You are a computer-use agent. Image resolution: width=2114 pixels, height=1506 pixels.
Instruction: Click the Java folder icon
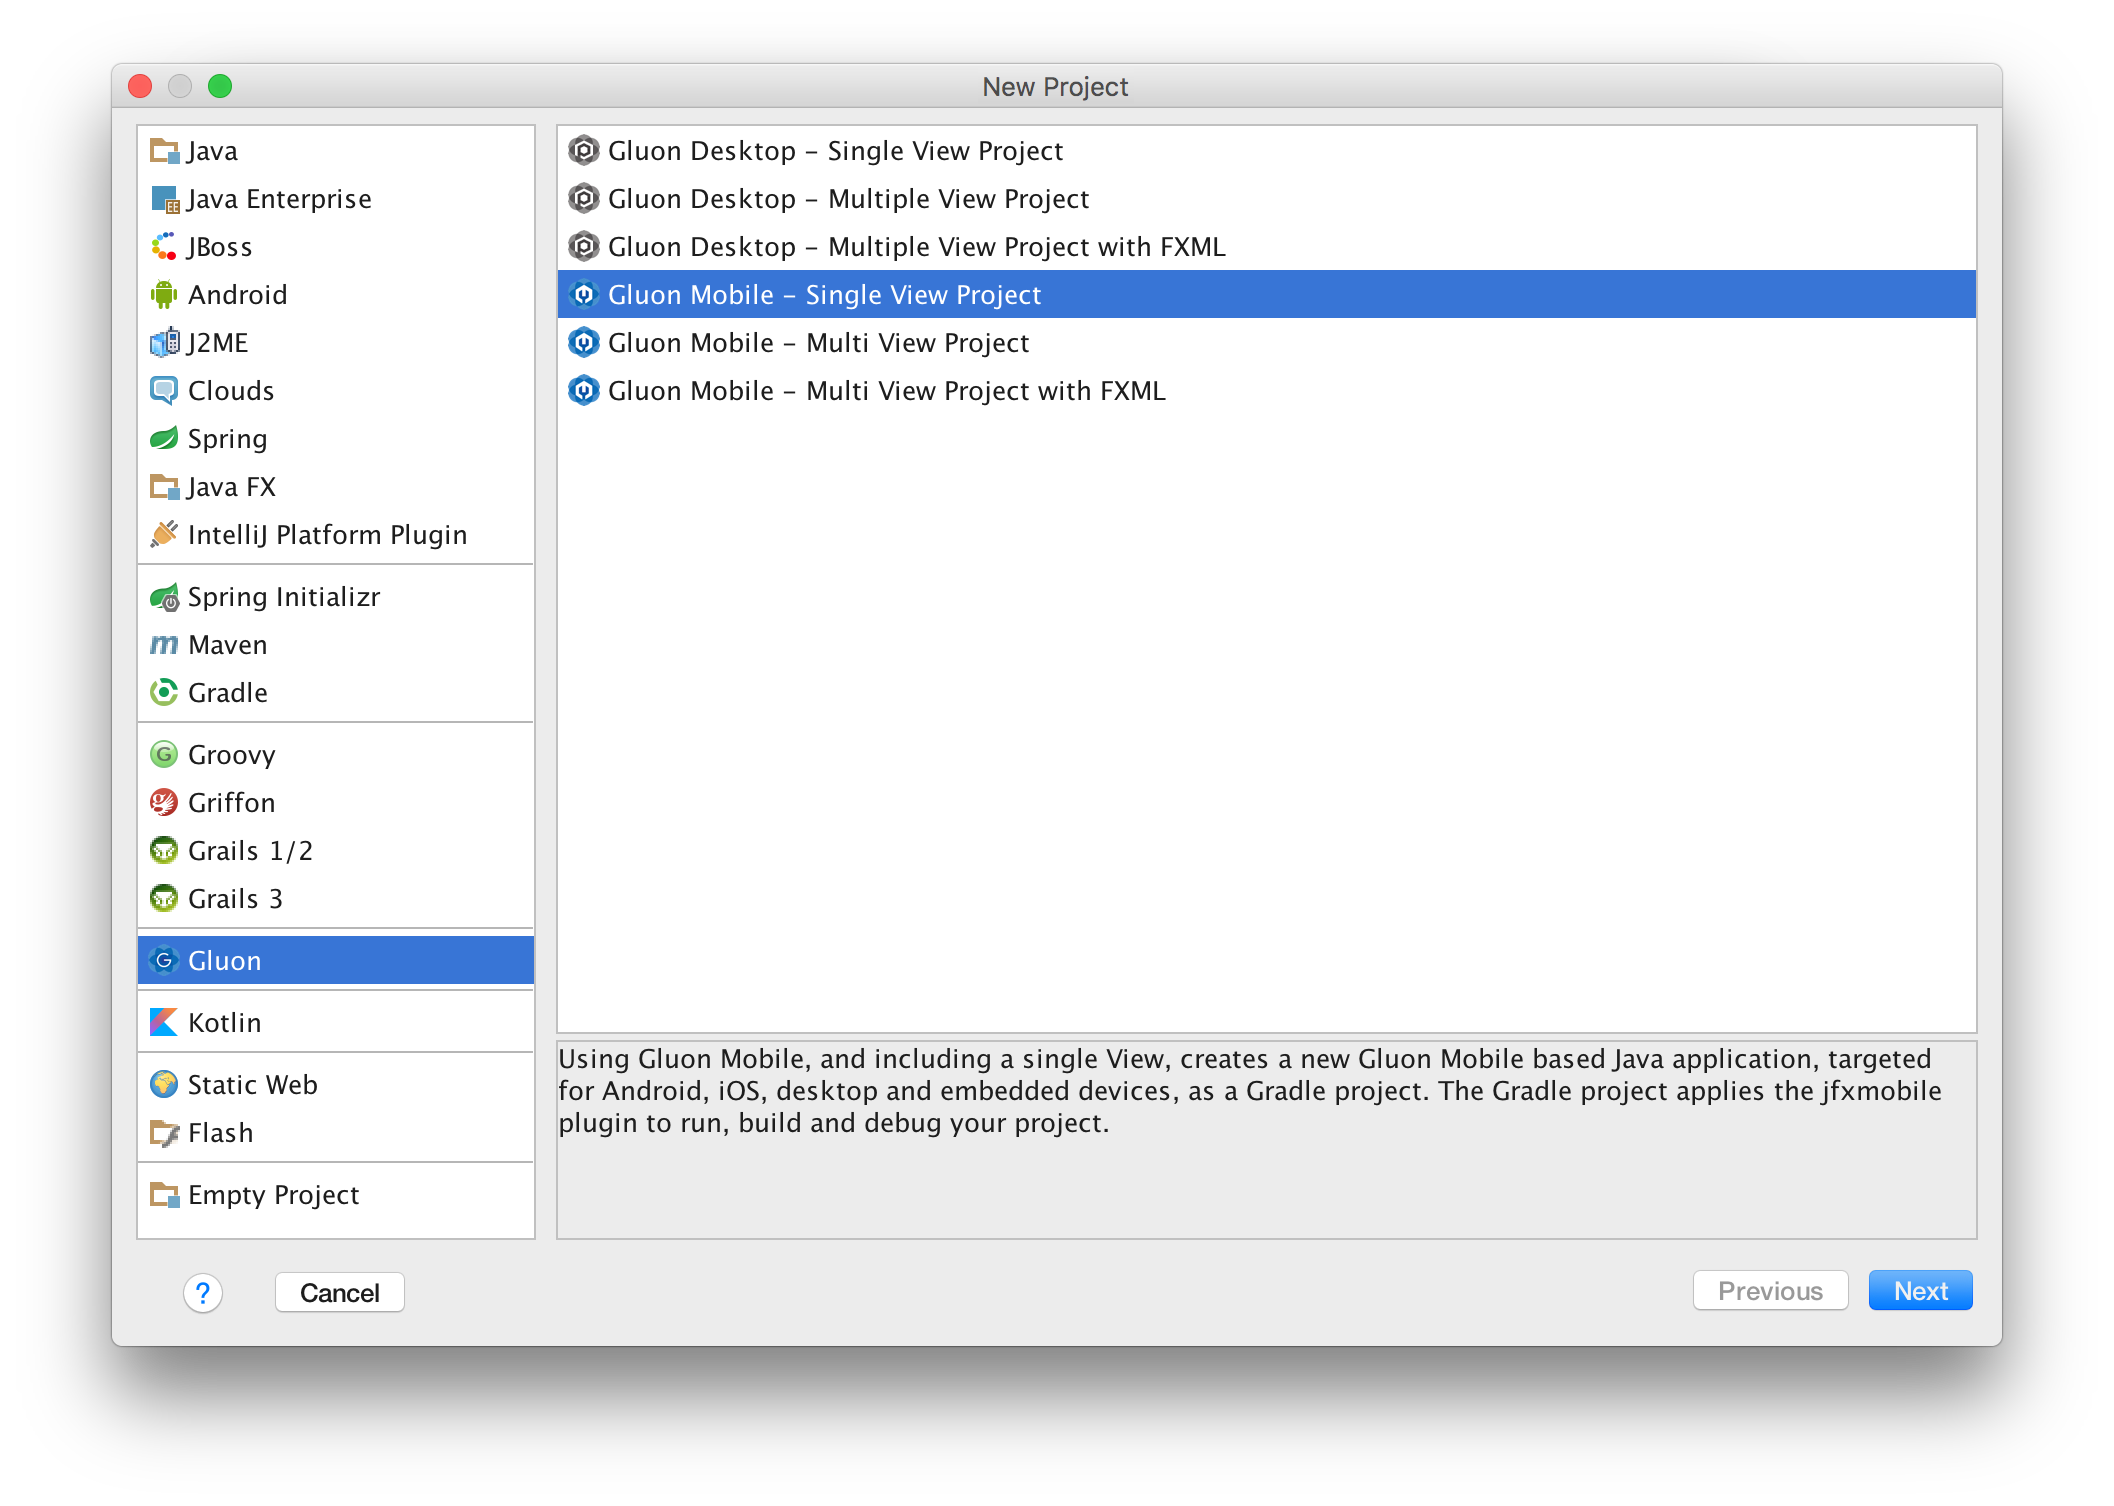click(164, 151)
